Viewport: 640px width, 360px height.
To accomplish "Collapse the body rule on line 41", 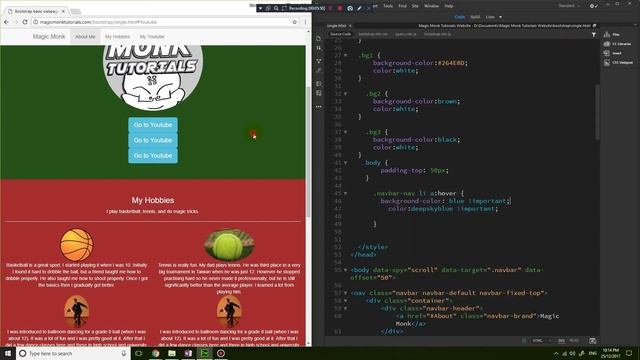I will point(346,162).
